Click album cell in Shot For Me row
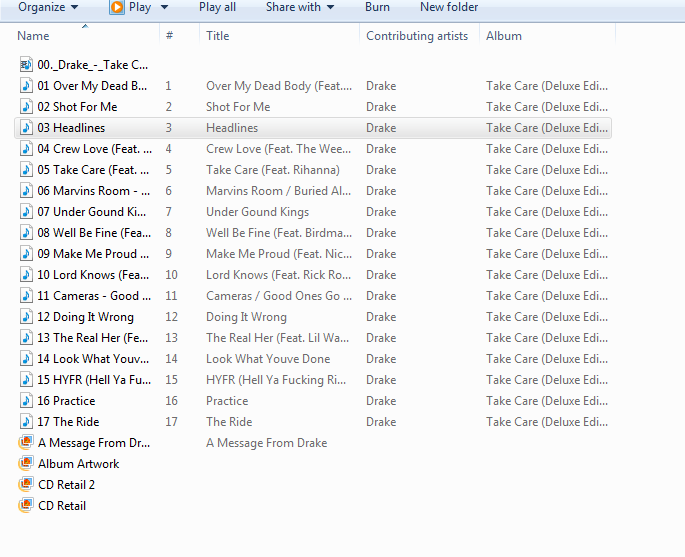Image resolution: width=685 pixels, height=557 pixels. (547, 107)
